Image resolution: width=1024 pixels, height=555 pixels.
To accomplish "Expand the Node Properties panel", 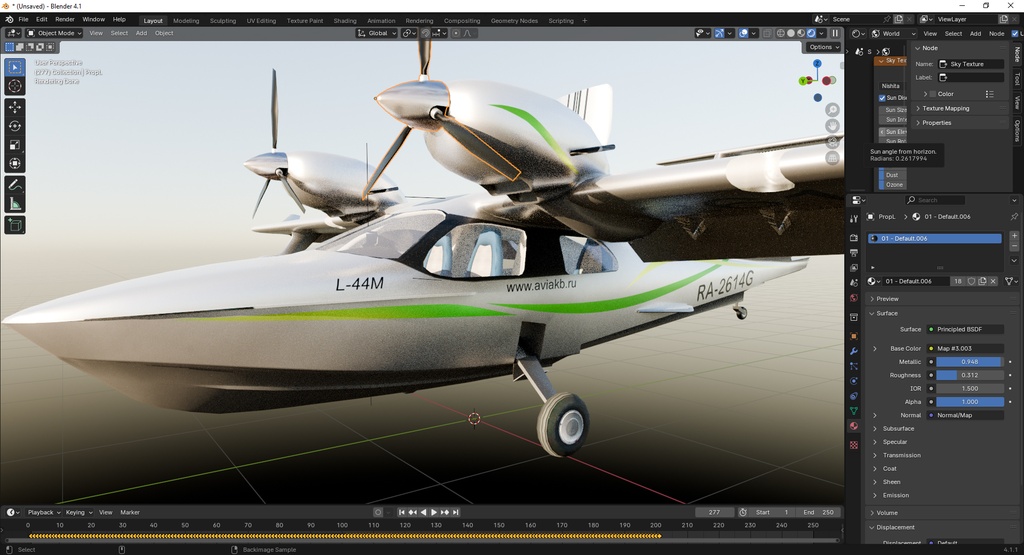I will click(936, 123).
